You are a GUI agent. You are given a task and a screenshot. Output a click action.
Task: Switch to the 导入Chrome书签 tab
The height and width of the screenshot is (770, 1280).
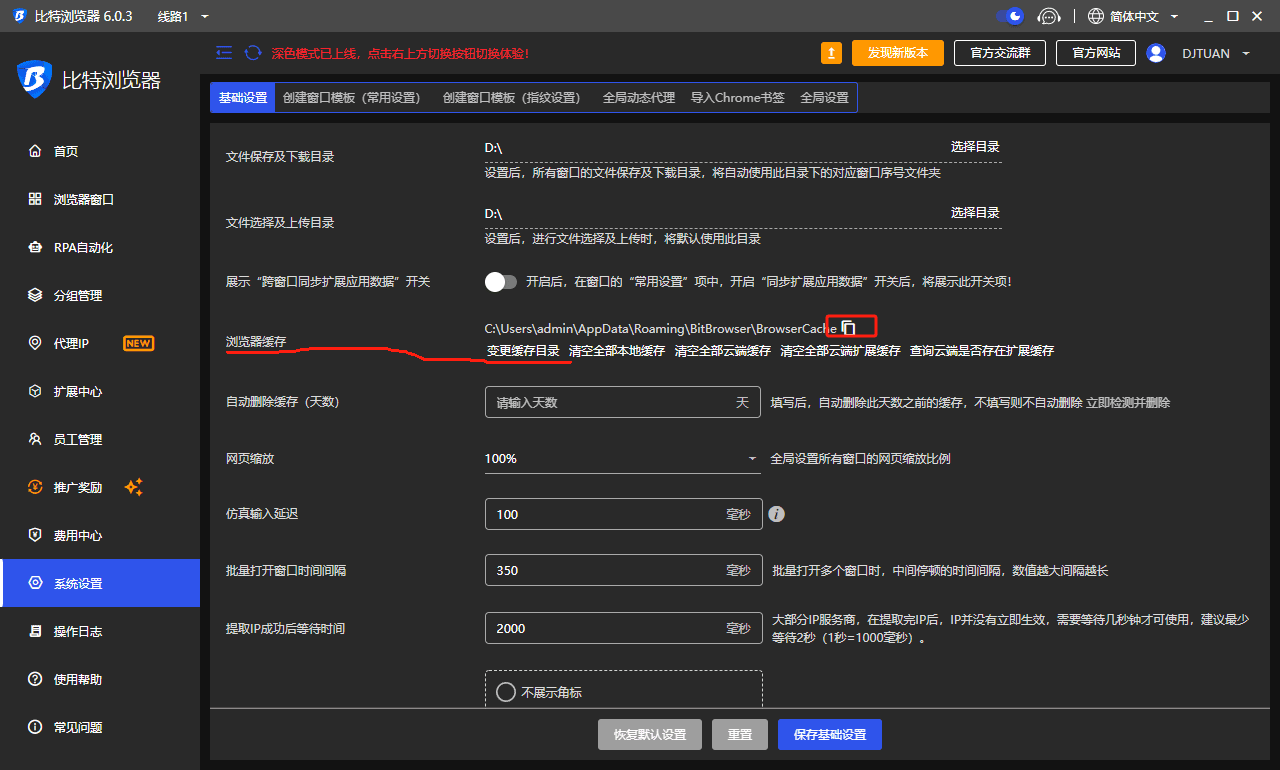737,98
